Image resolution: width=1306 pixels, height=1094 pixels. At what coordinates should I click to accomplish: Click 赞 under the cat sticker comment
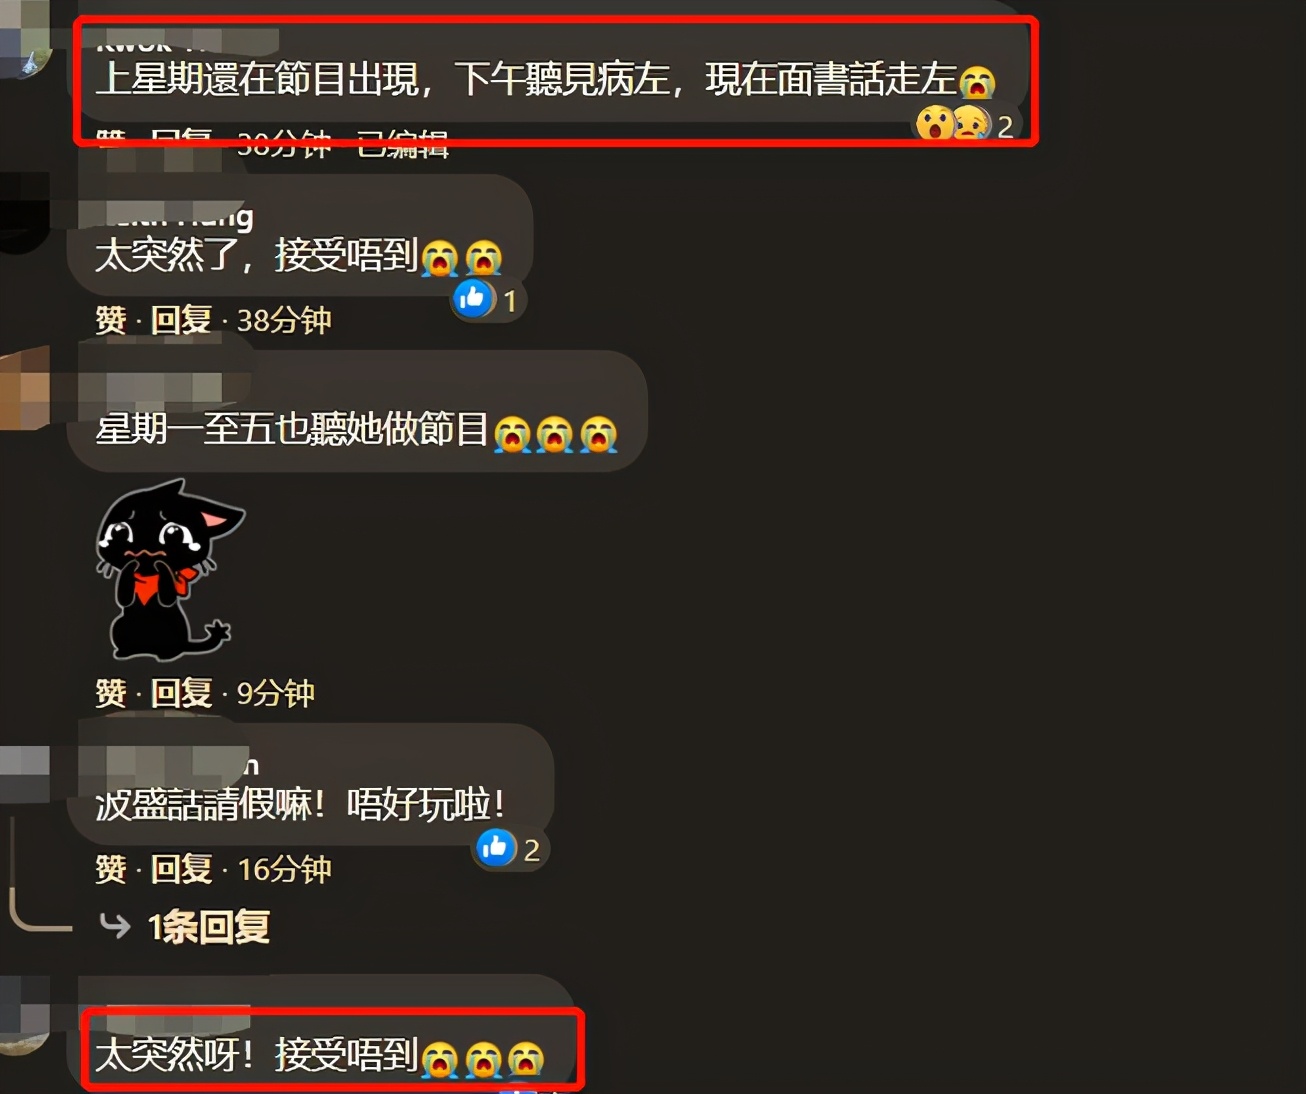coord(111,693)
